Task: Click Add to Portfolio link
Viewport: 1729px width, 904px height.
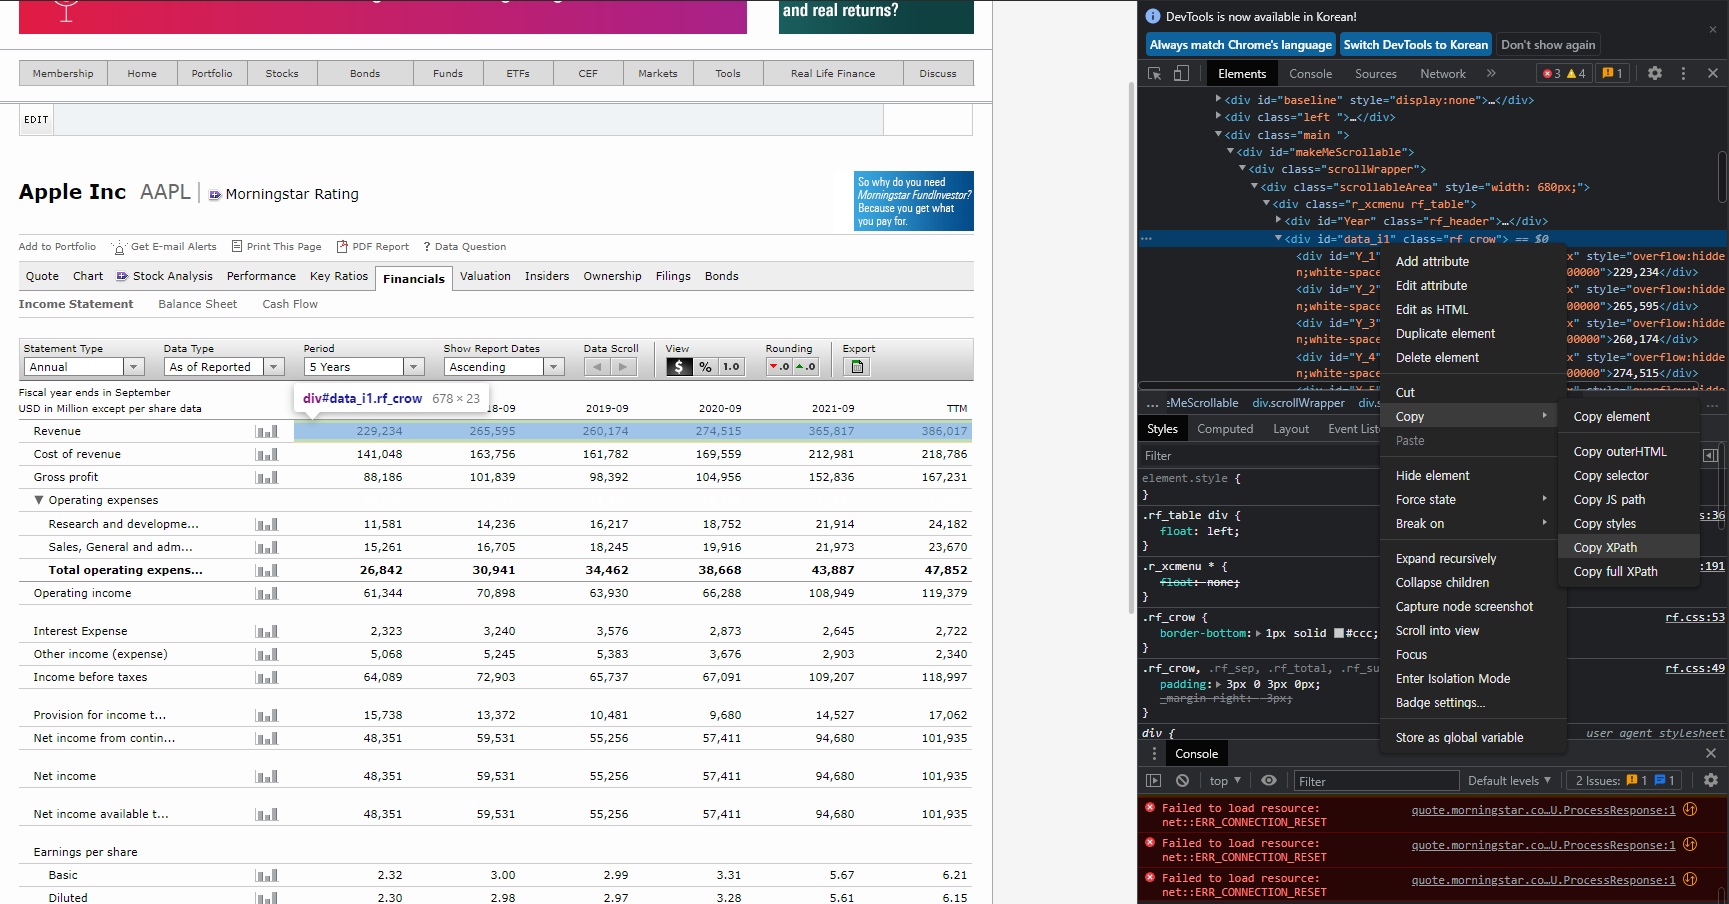Action: 57,246
